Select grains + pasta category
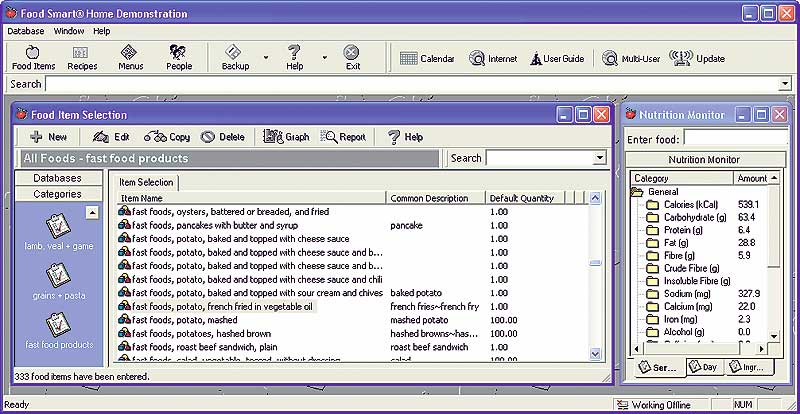This screenshot has height=414, width=800. (x=59, y=281)
